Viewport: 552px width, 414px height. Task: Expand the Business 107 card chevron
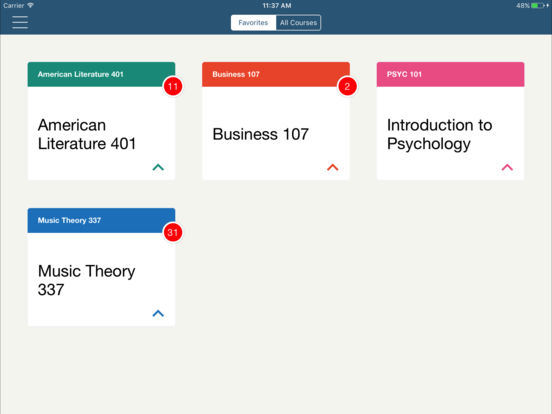click(333, 167)
